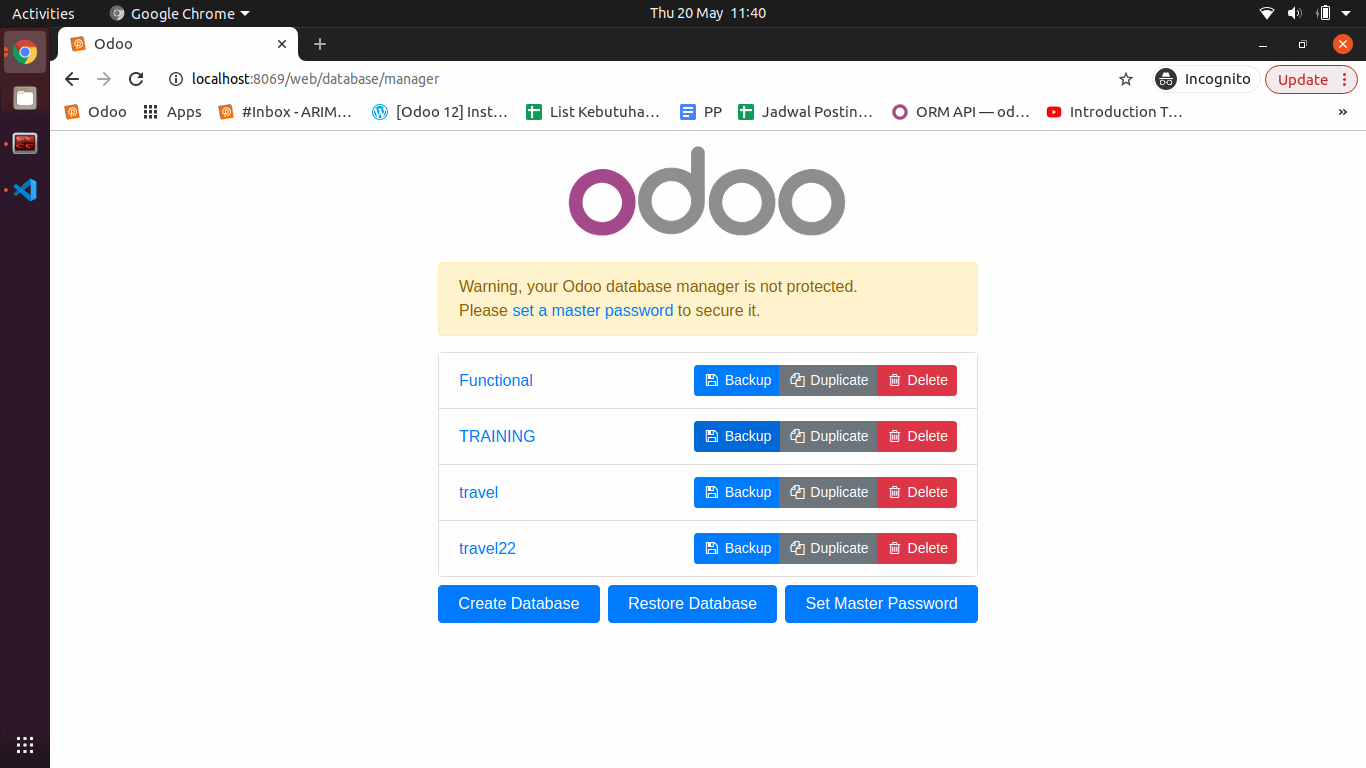The image size is (1366, 768).
Task: Open the travel database link
Action: pos(478,492)
